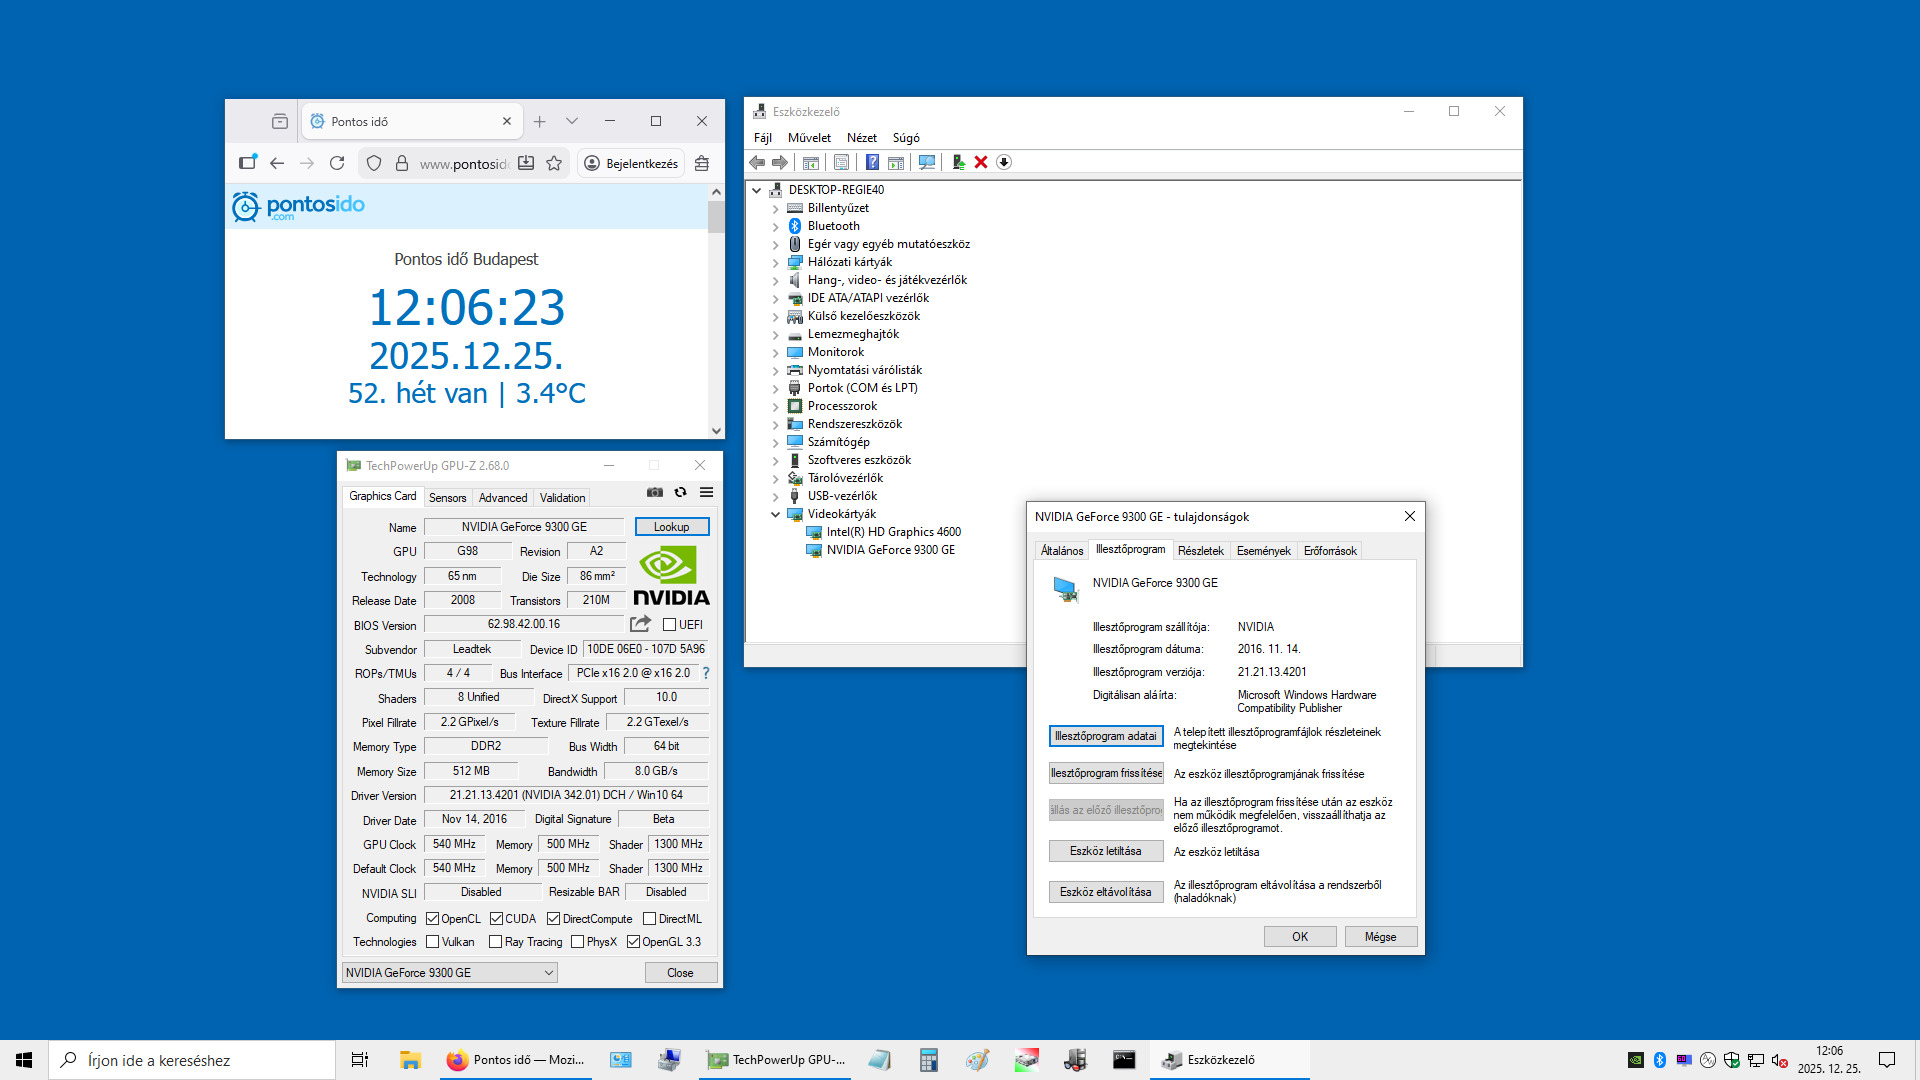
Task: Open the GPU-Z hamburger menu icon
Action: pos(706,492)
